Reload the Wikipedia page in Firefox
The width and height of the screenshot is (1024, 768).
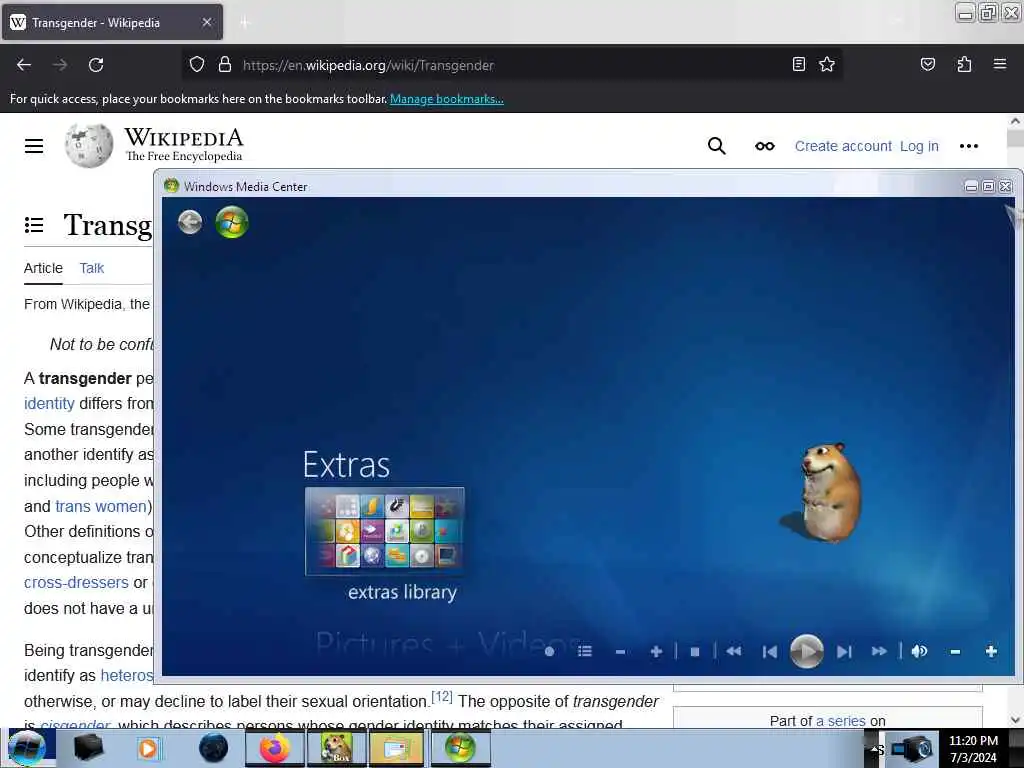coord(96,65)
